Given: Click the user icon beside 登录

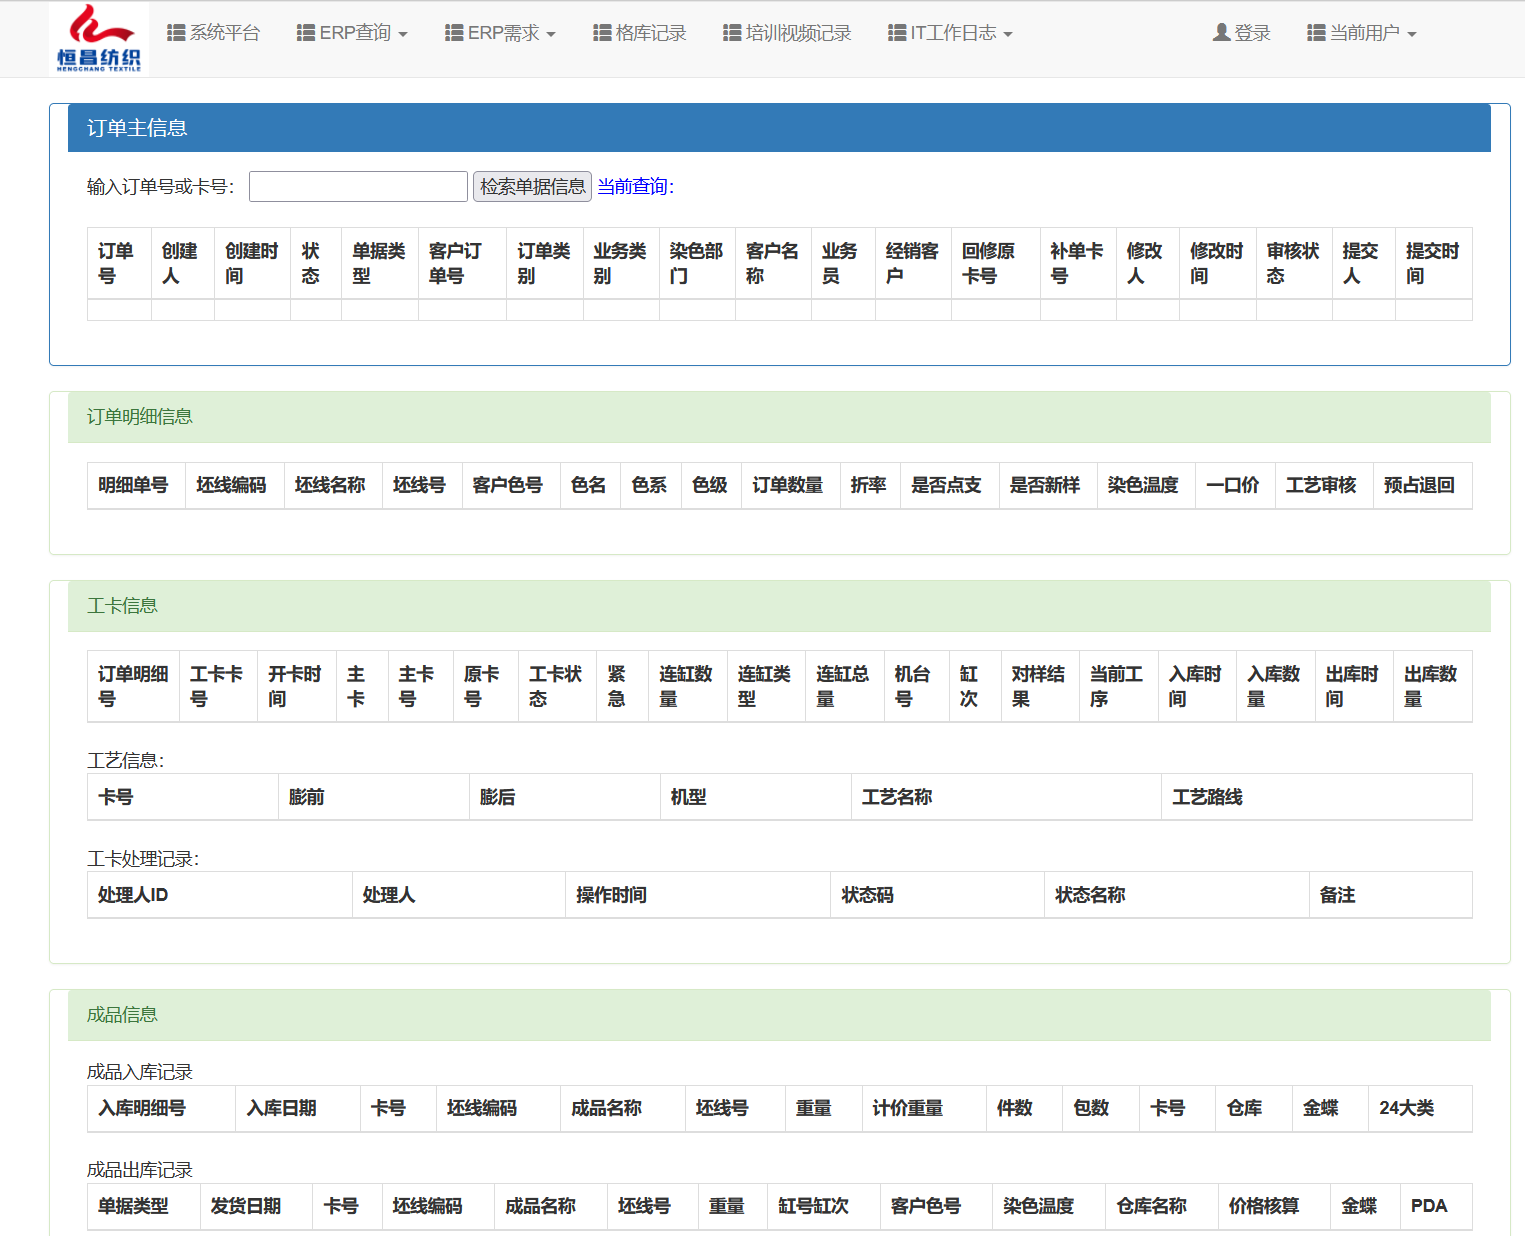Looking at the screenshot, I should (x=1221, y=33).
